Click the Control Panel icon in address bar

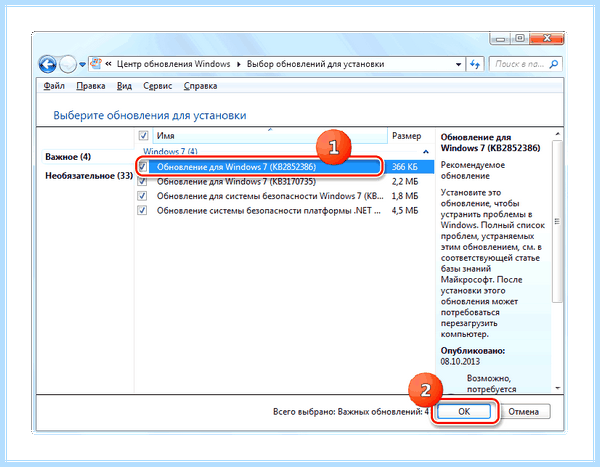coord(96,64)
